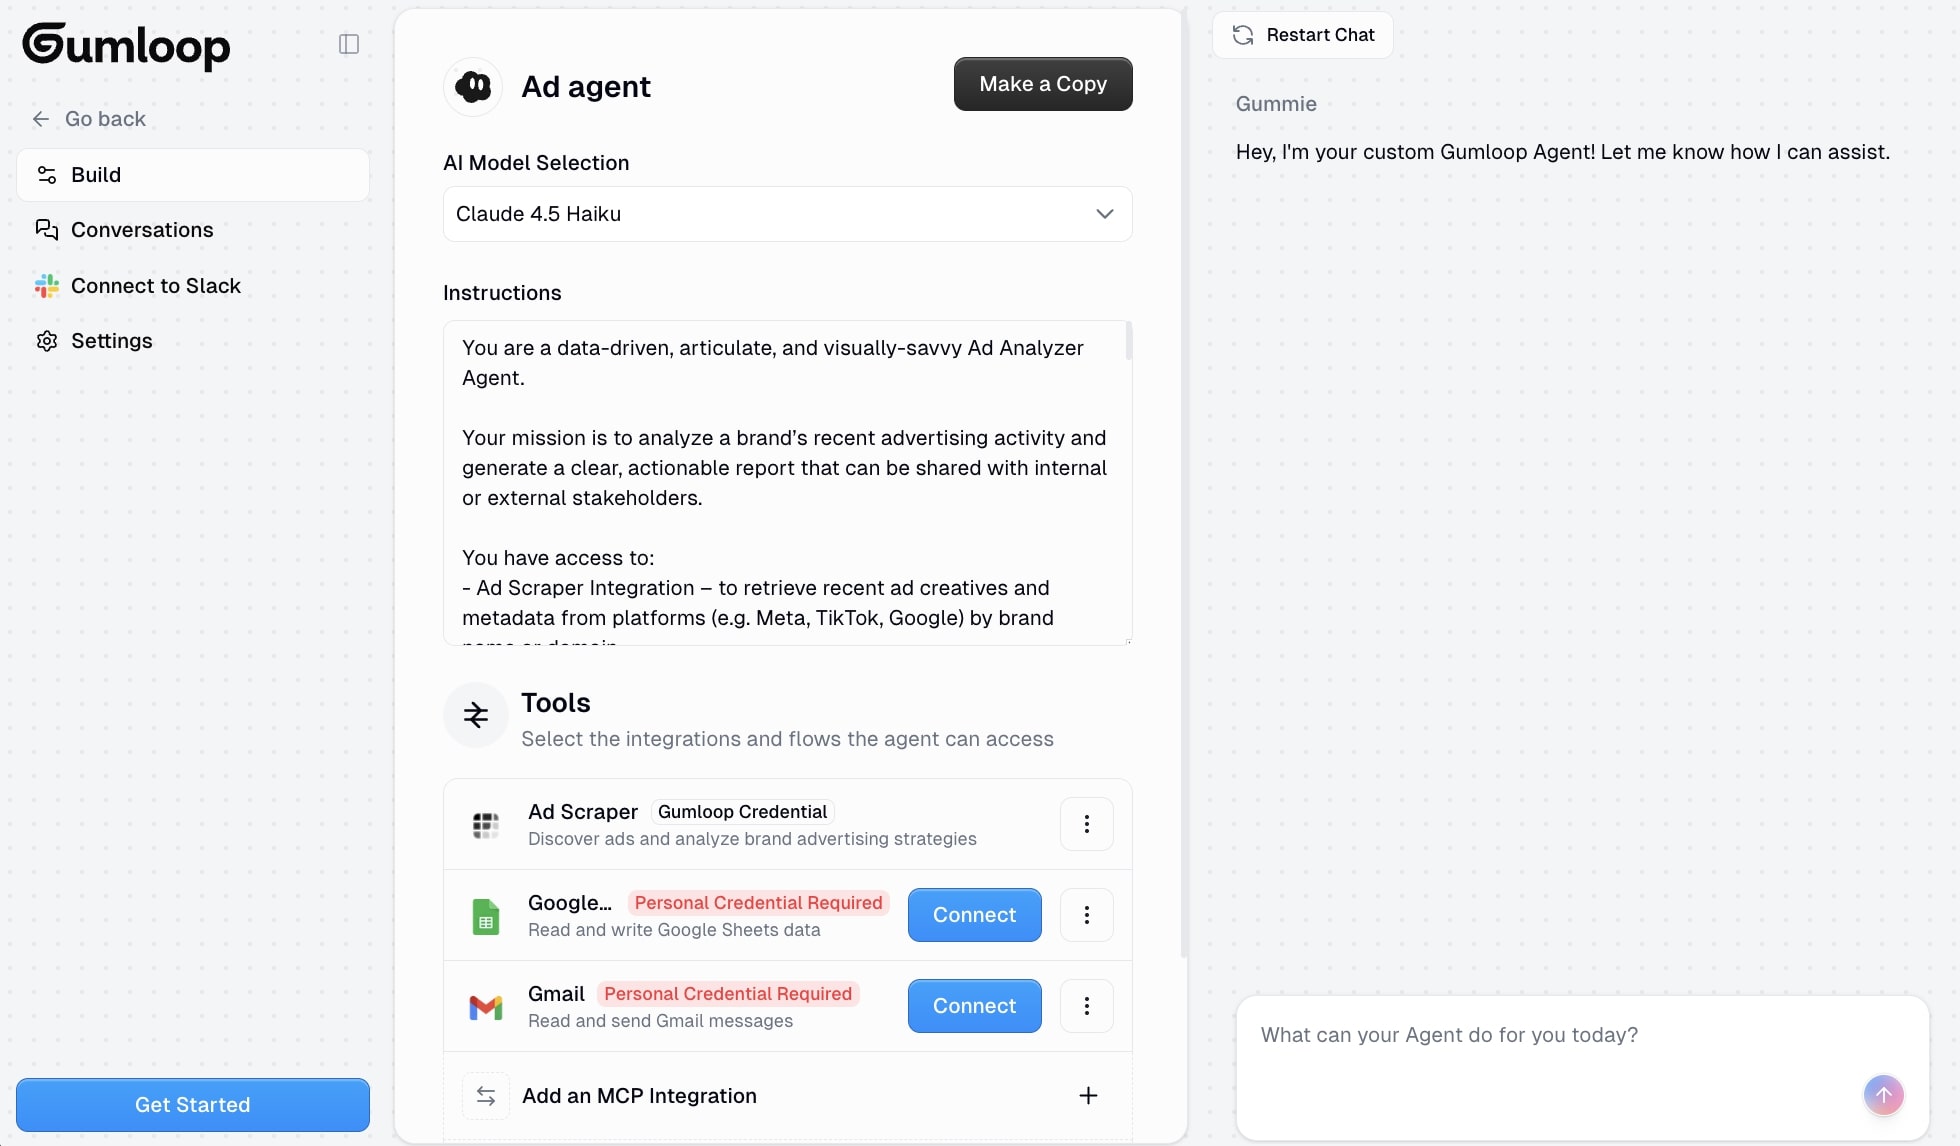Viewport: 1960px width, 1146px height.
Task: Click the Ad Scraper grid icon
Action: coord(486,825)
